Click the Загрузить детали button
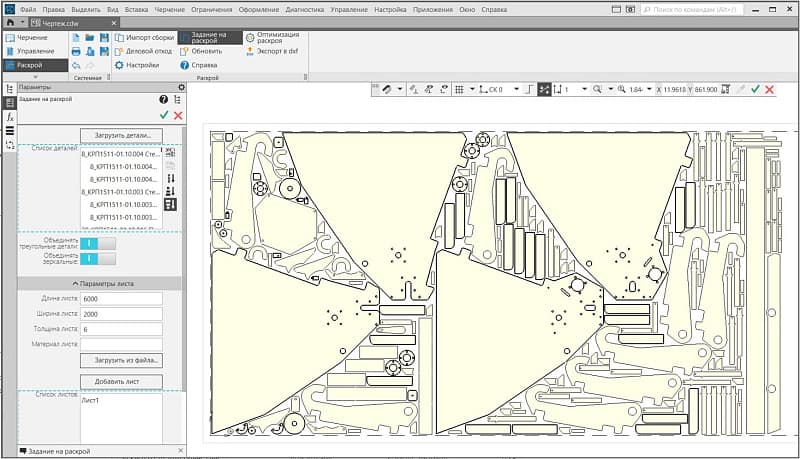This screenshot has height=459, width=800. [121, 134]
